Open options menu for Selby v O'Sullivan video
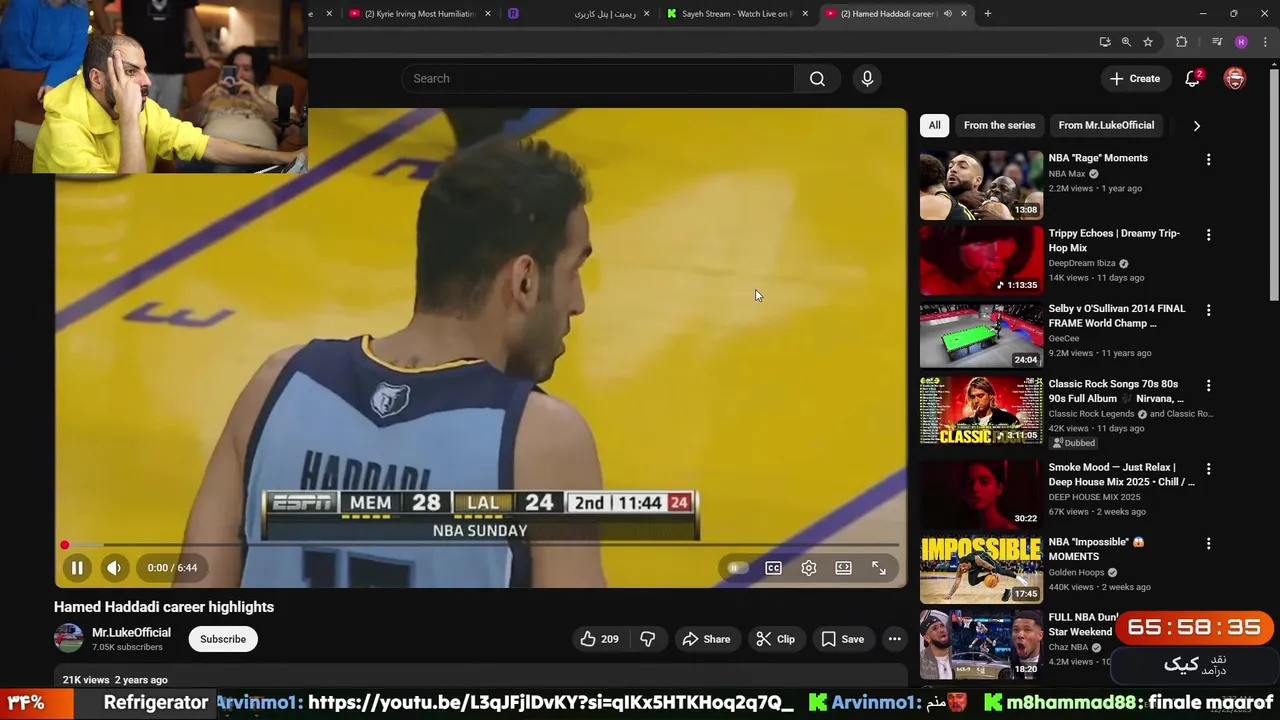This screenshot has height=720, width=1280. click(x=1208, y=310)
